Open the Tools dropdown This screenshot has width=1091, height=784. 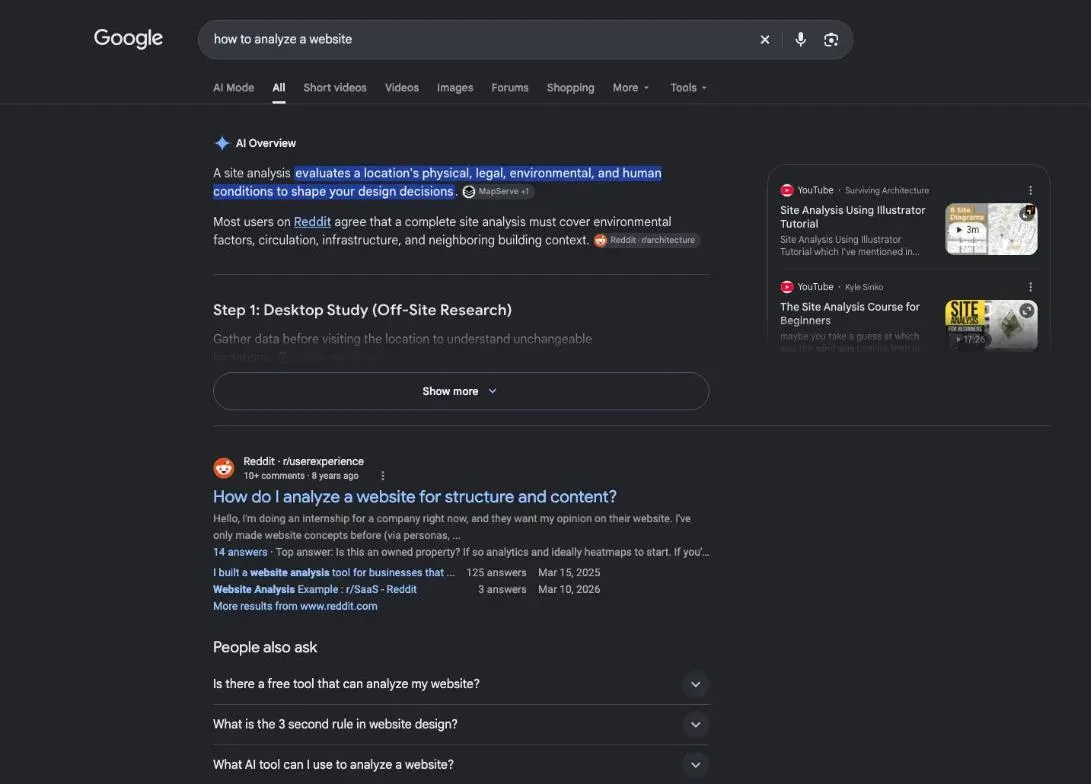pyautogui.click(x=688, y=88)
